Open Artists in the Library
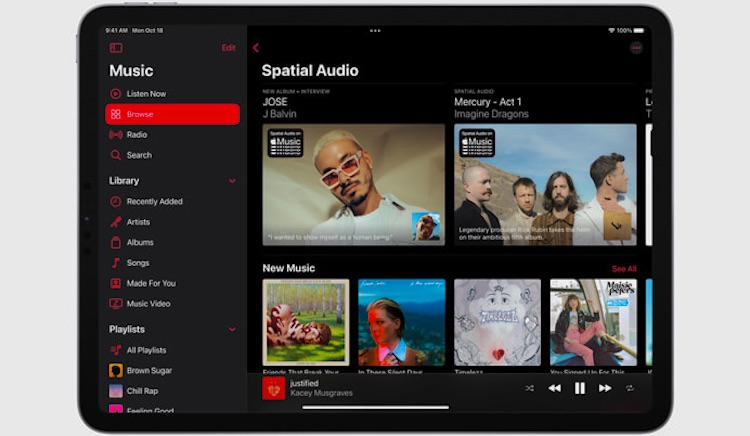Screen dimensions: 750x436 click(x=138, y=222)
